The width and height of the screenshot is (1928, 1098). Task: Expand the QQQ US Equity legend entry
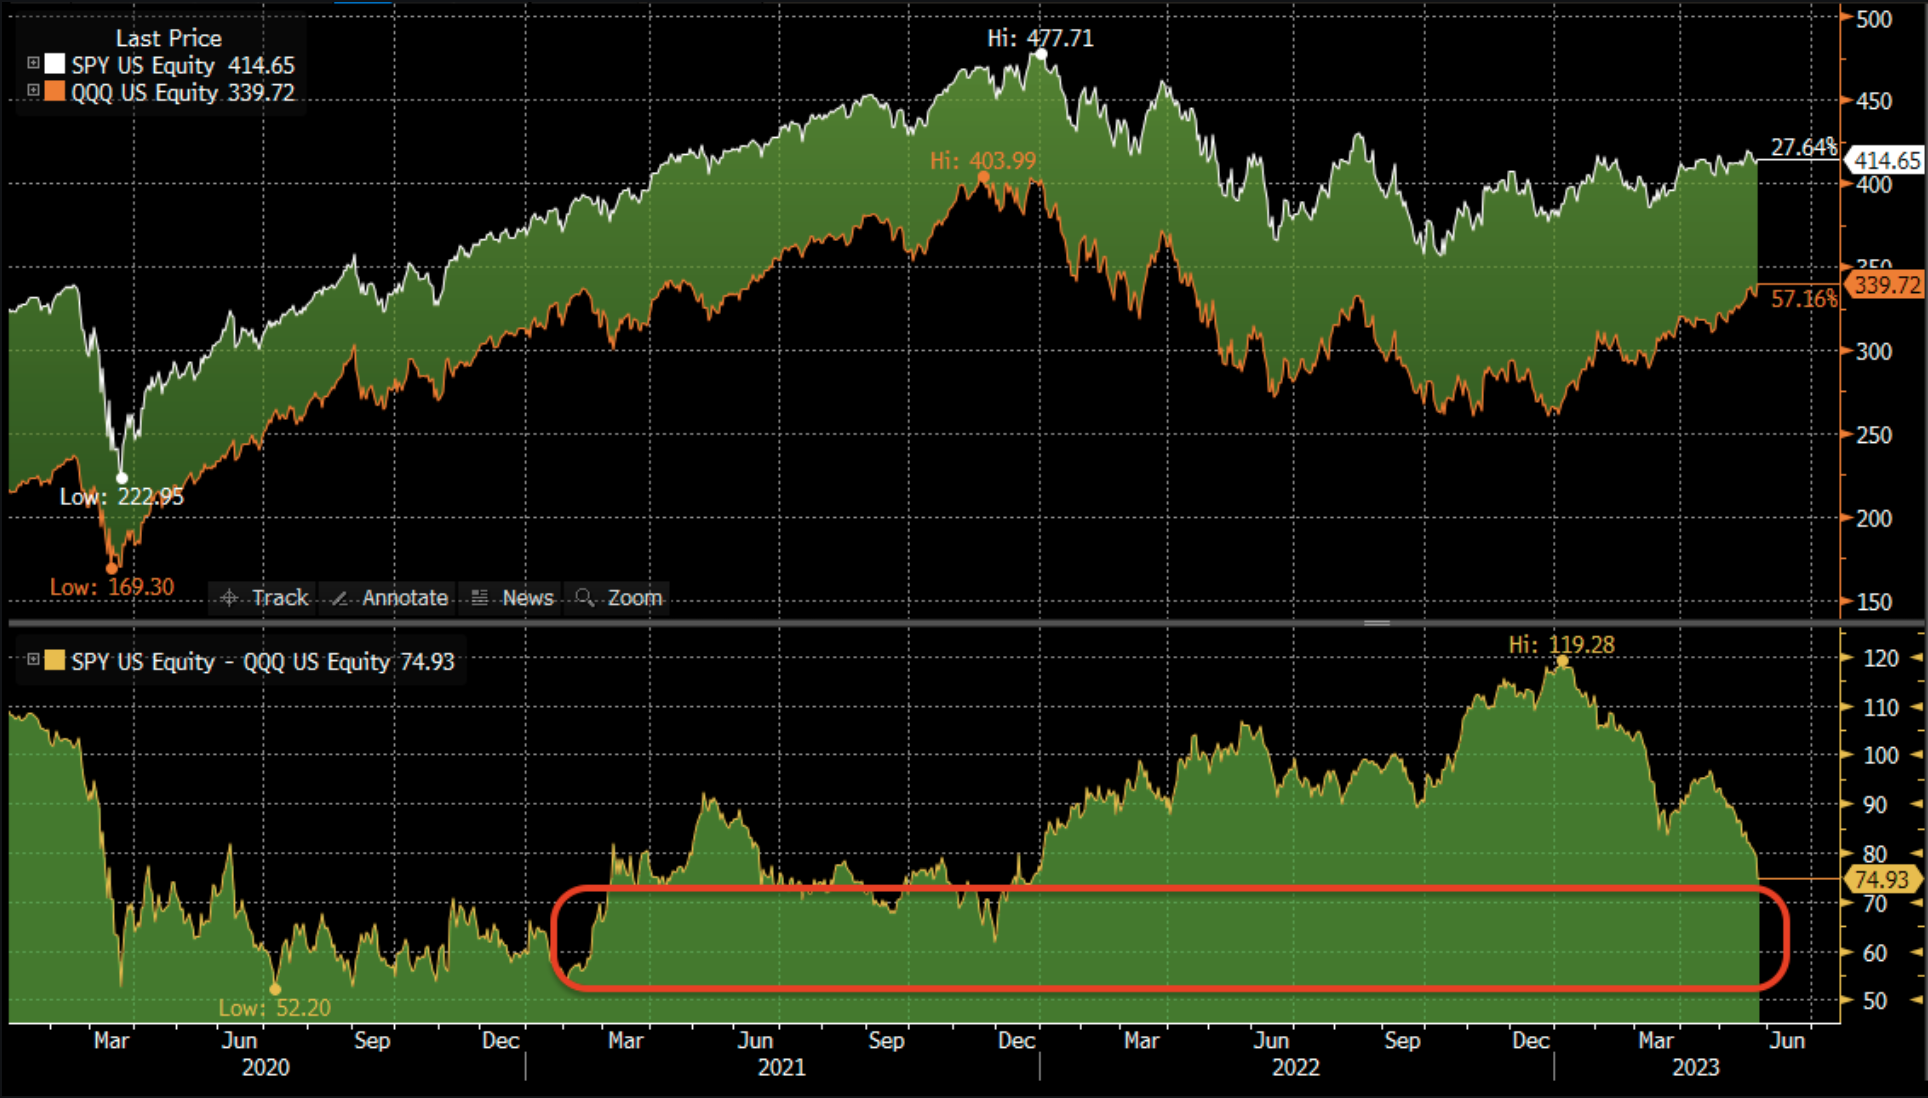[x=33, y=90]
